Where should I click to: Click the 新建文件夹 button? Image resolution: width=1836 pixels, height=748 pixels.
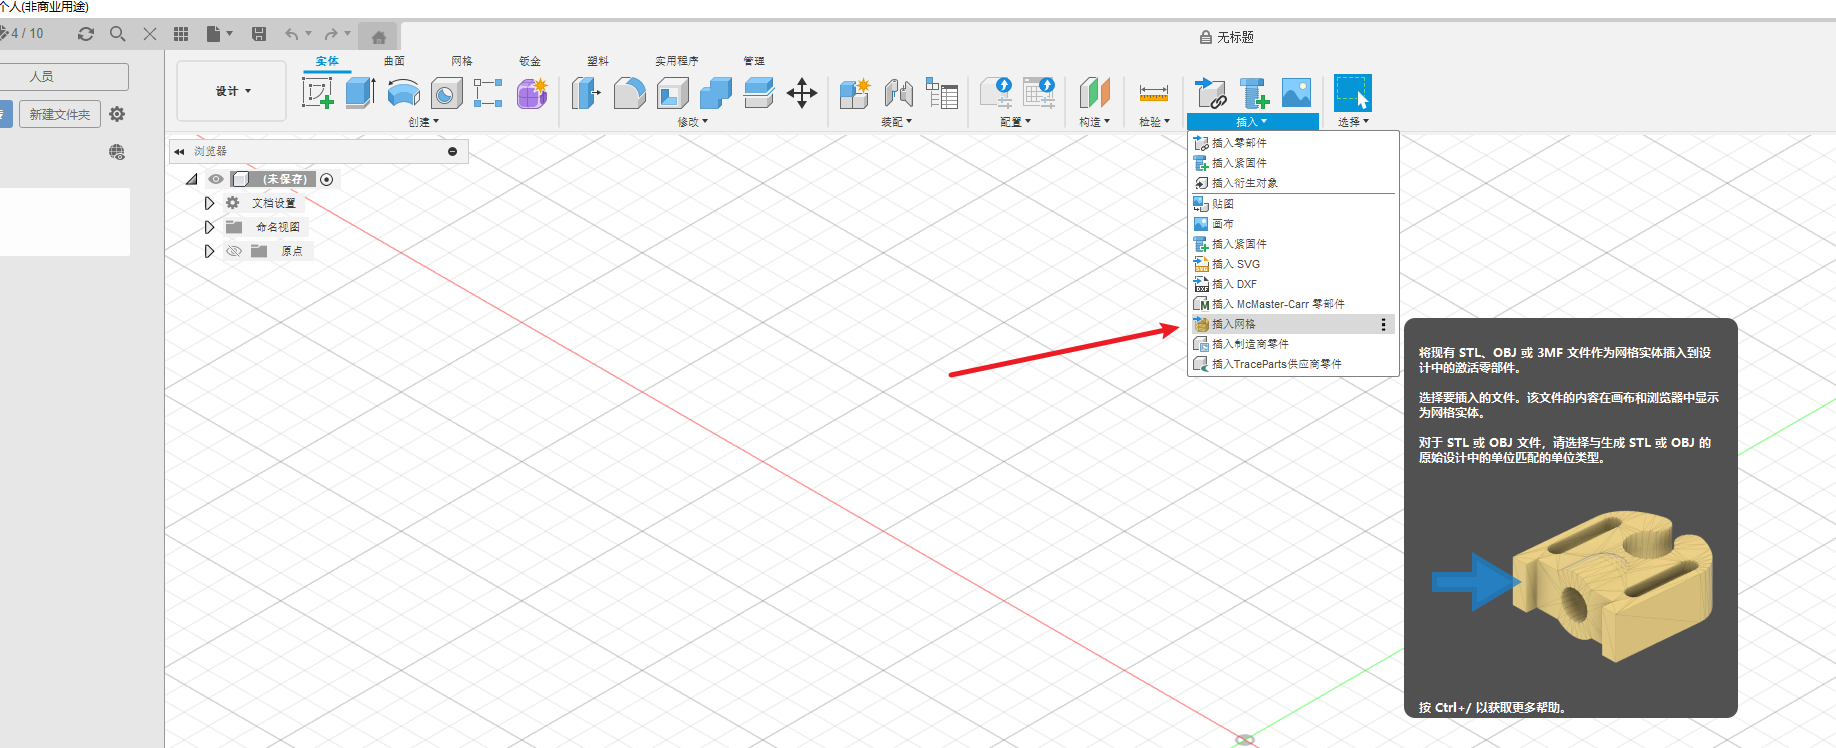(60, 114)
